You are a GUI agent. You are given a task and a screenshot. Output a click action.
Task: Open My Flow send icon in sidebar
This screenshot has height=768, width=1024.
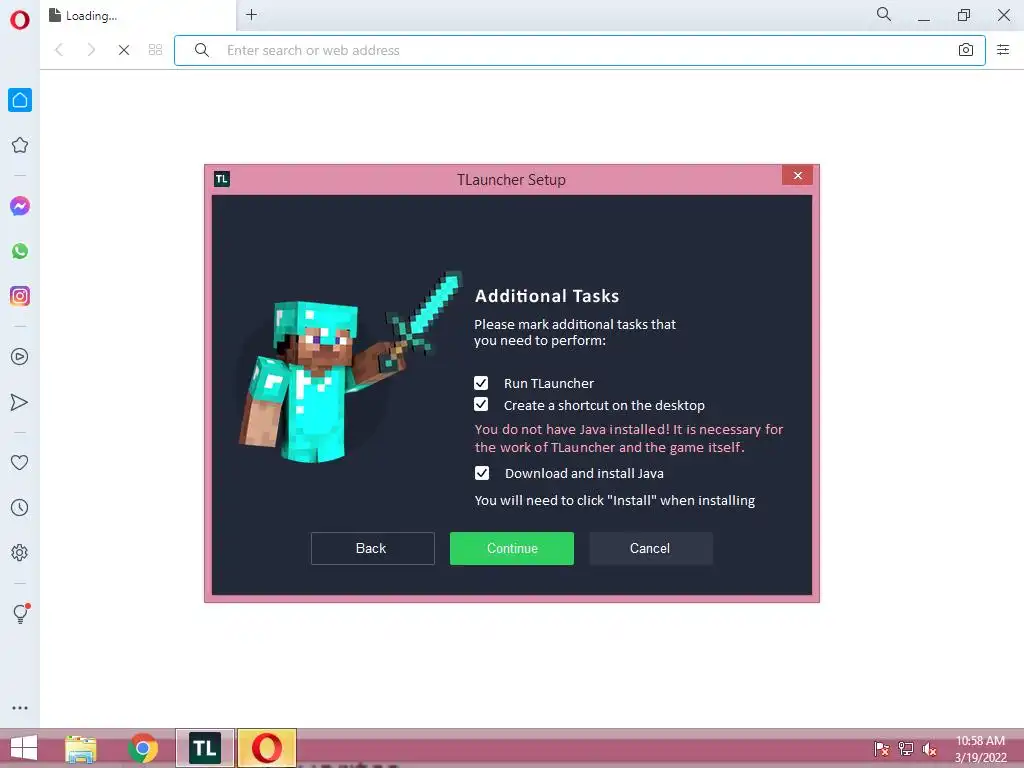point(20,402)
